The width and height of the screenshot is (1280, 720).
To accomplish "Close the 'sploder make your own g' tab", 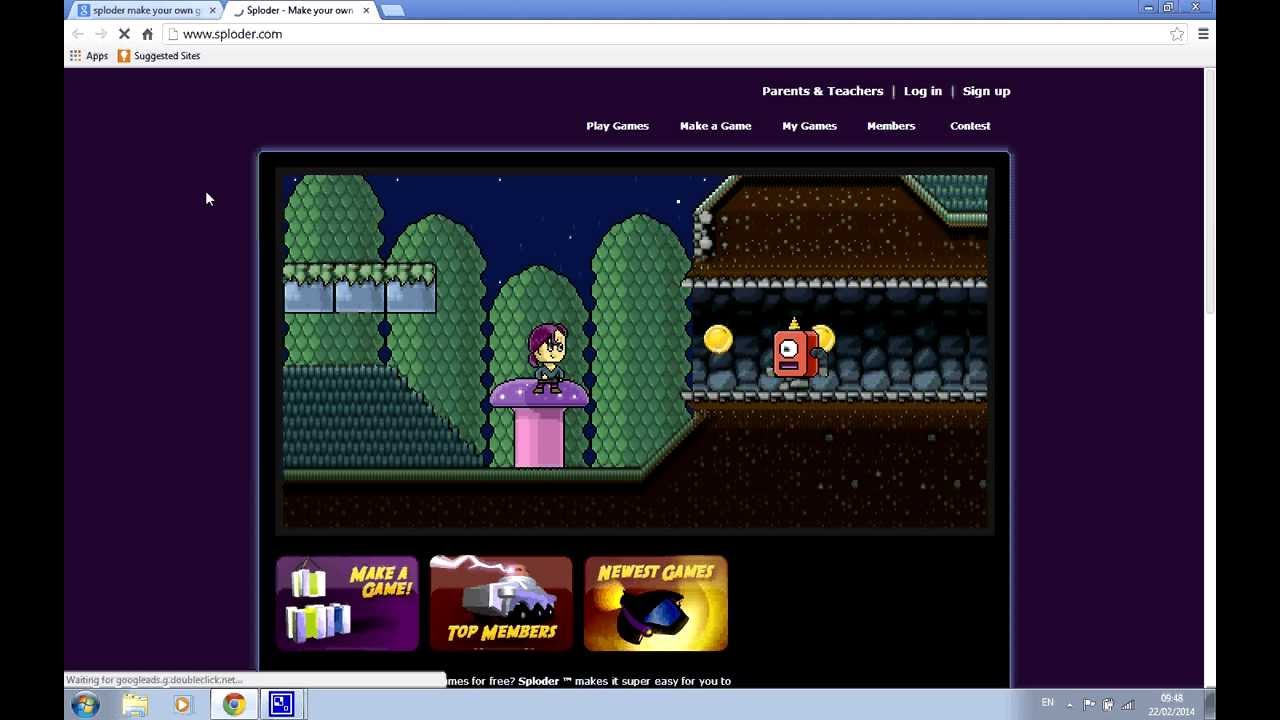I will tap(212, 10).
